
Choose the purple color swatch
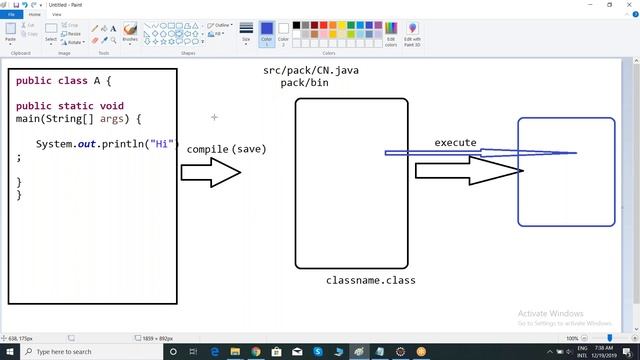(x=378, y=25)
